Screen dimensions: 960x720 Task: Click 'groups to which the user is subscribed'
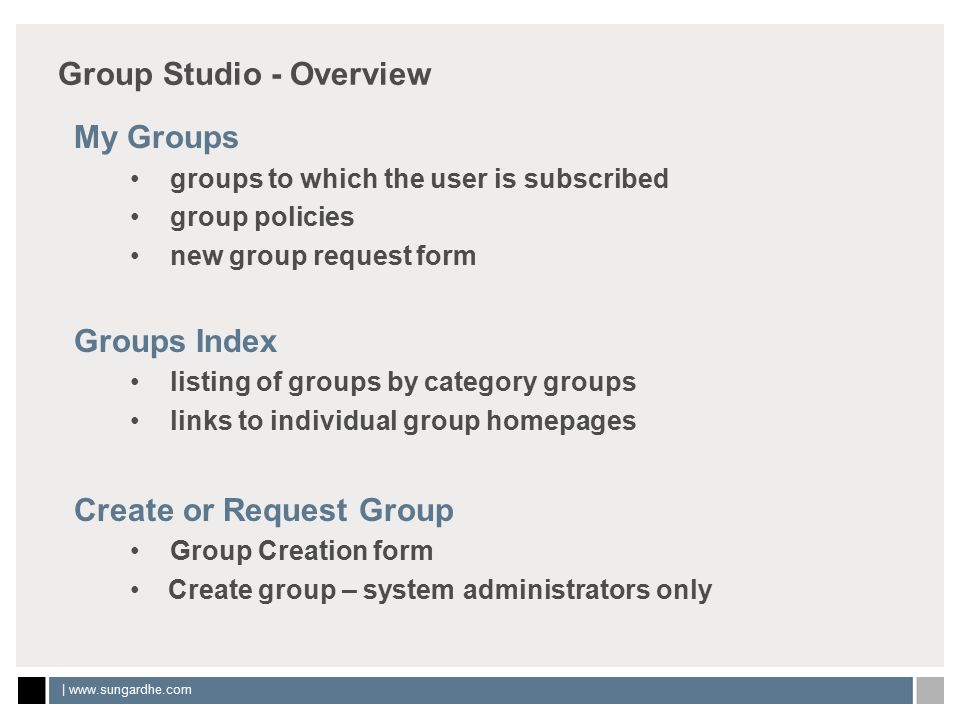pyautogui.click(x=419, y=179)
